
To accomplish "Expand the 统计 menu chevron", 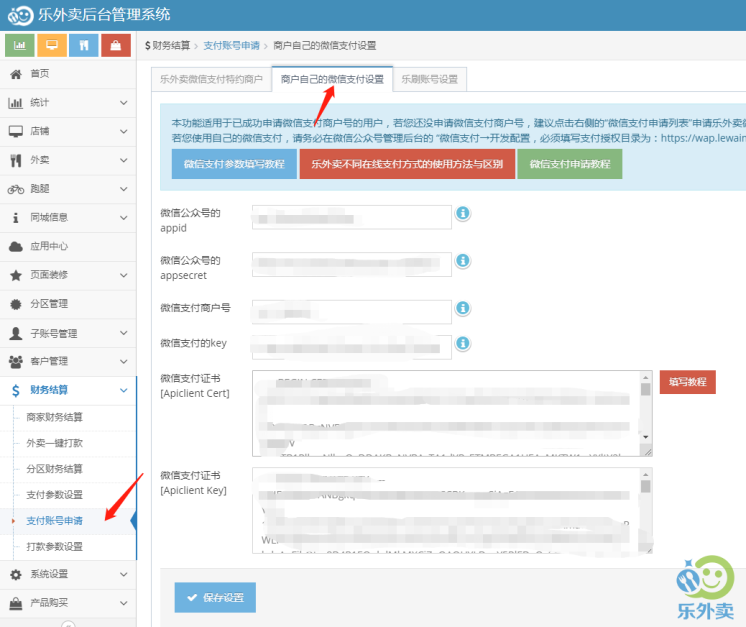I will click(124, 103).
